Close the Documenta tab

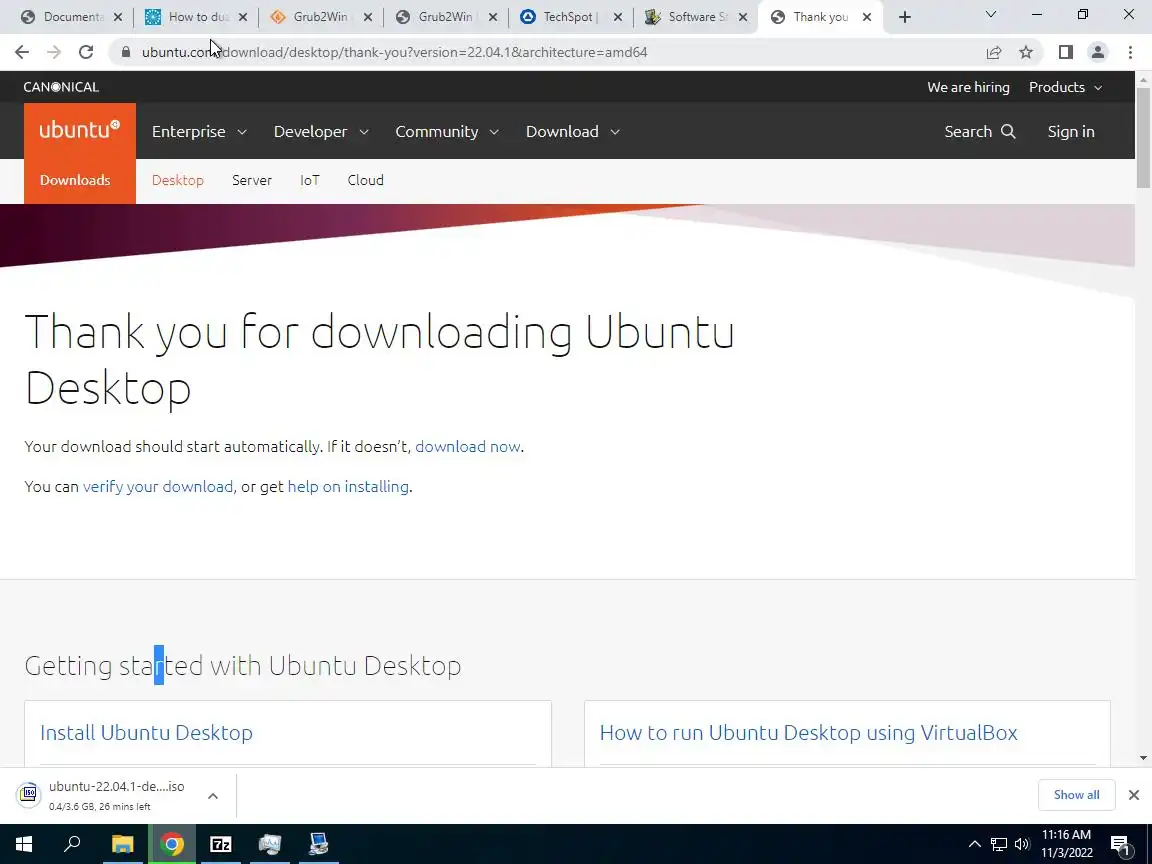118,17
